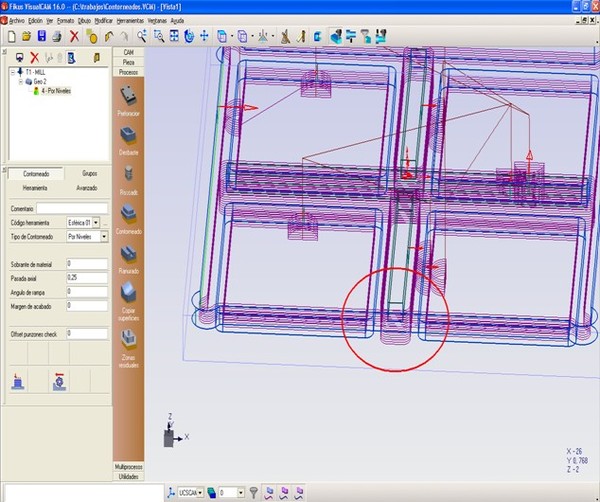This screenshot has height=502, width=600.
Task: Choose the Ranurado slotting process icon
Action: pos(128,252)
